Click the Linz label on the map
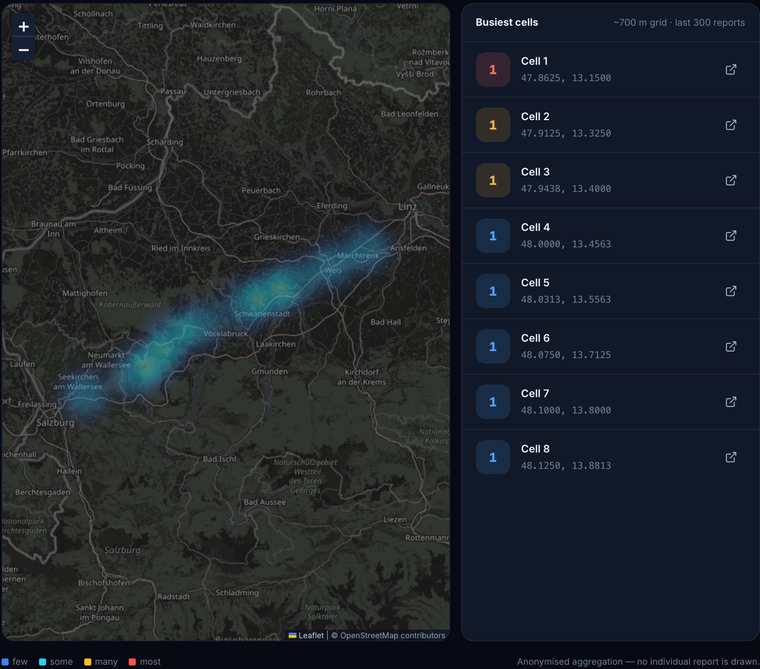This screenshot has width=760, height=669. 408,207
